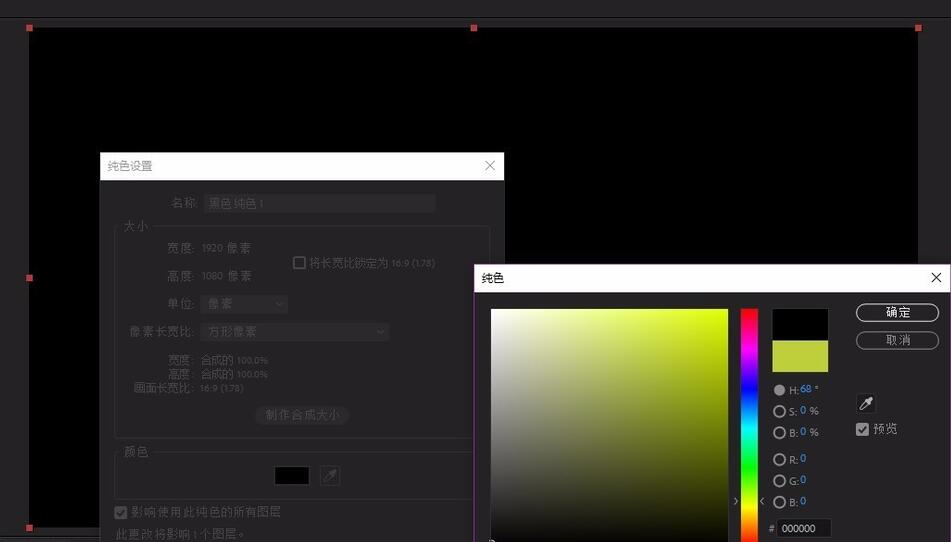This screenshot has width=951, height=542.
Task: Click the hue value 68
Action: tap(805, 389)
